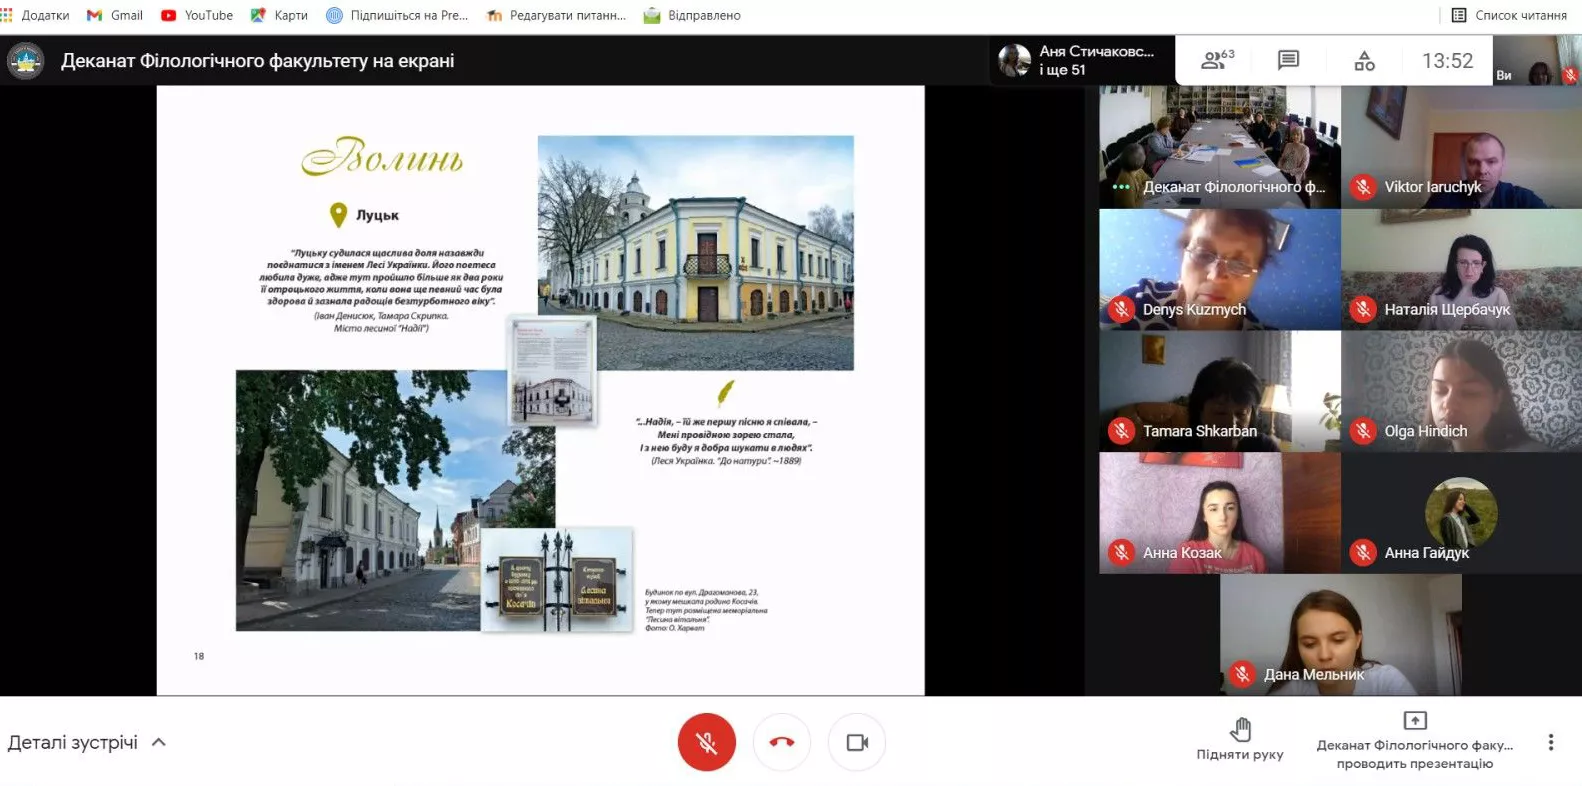This screenshot has height=786, width=1582.
Task: Unmute the microphone
Action: pos(706,742)
